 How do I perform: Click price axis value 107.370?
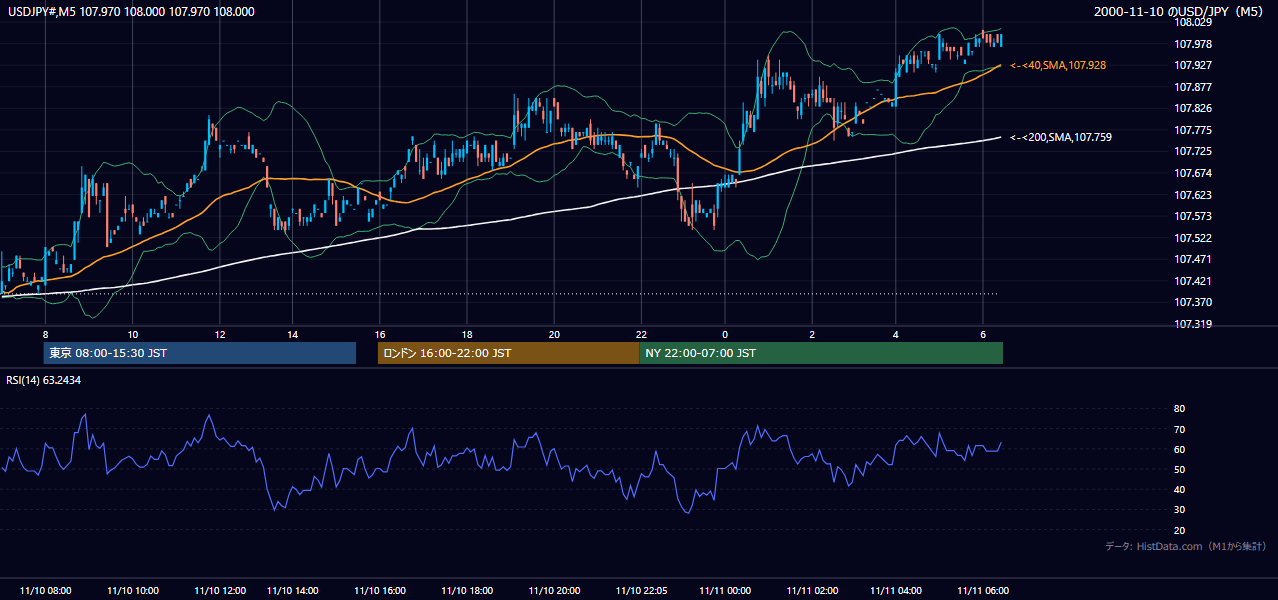[1193, 302]
